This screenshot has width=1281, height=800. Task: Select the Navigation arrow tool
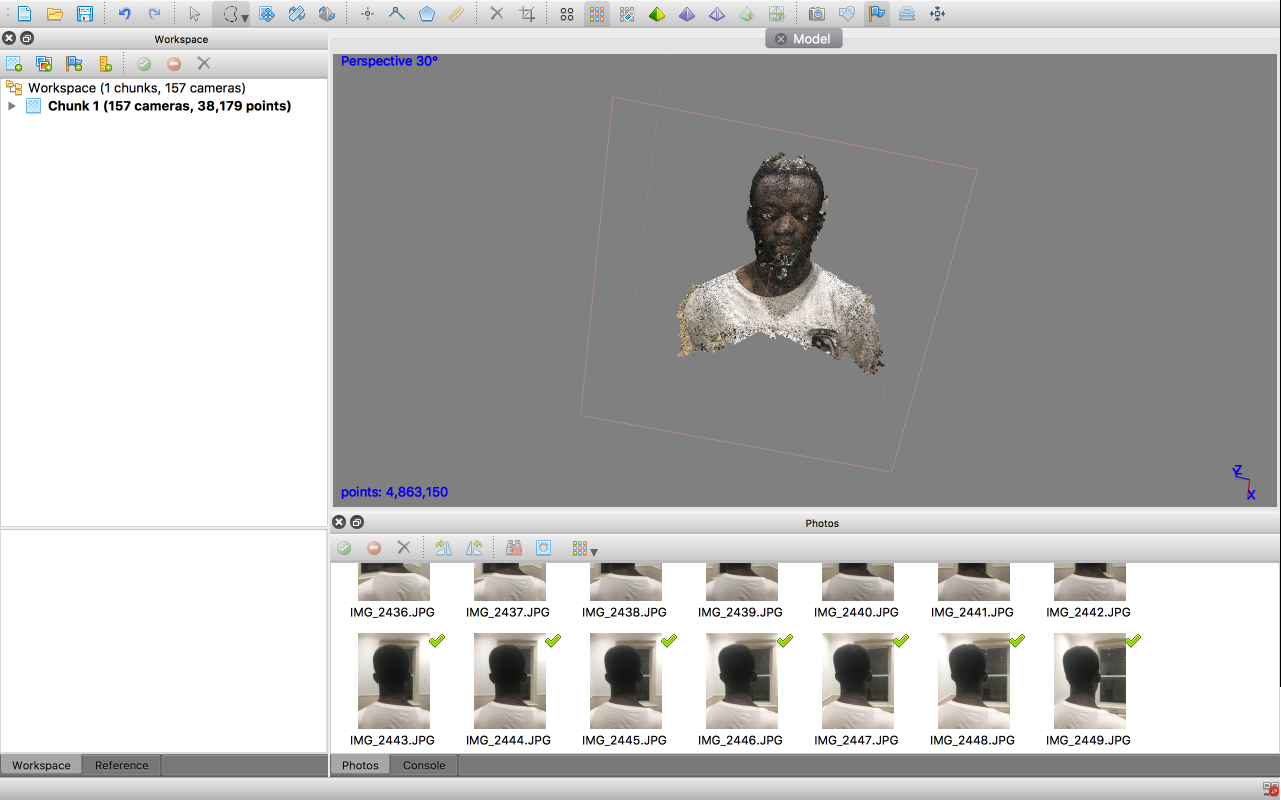tap(195, 14)
